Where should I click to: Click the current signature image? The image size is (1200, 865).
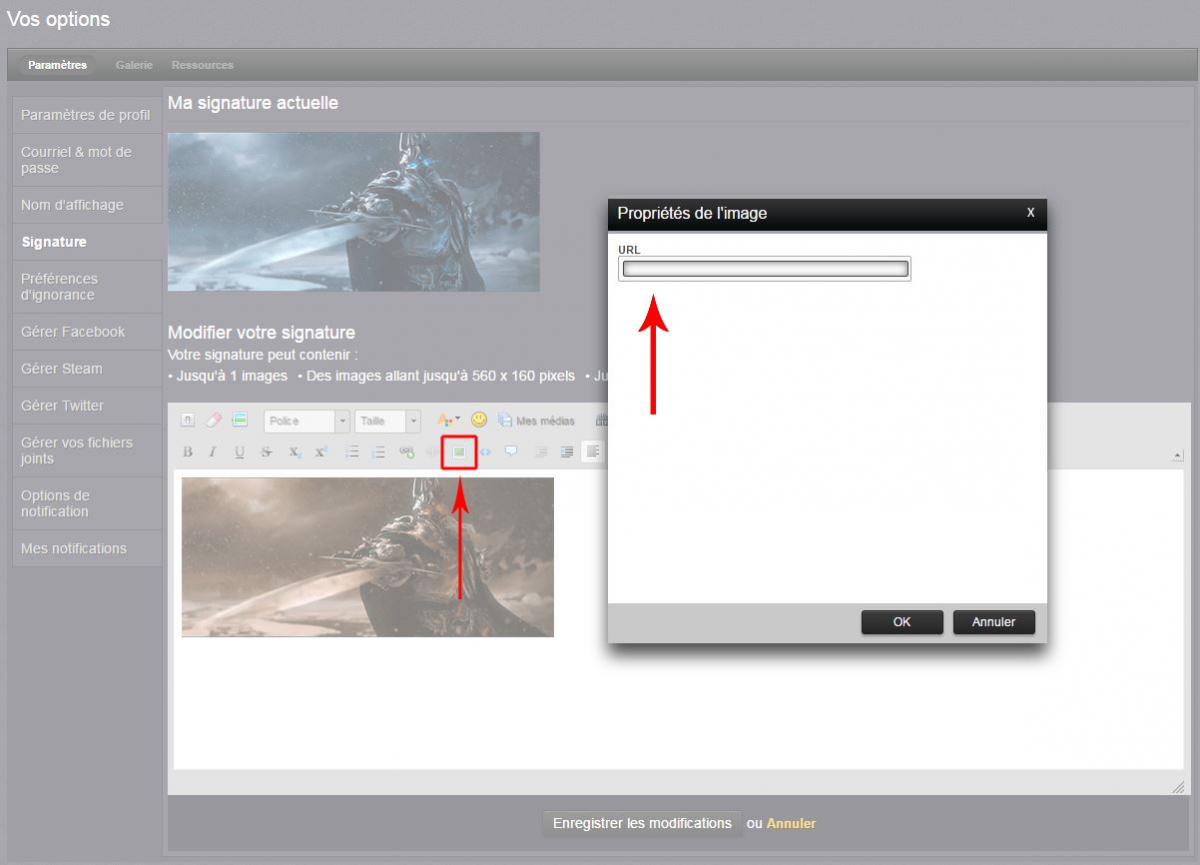point(354,212)
